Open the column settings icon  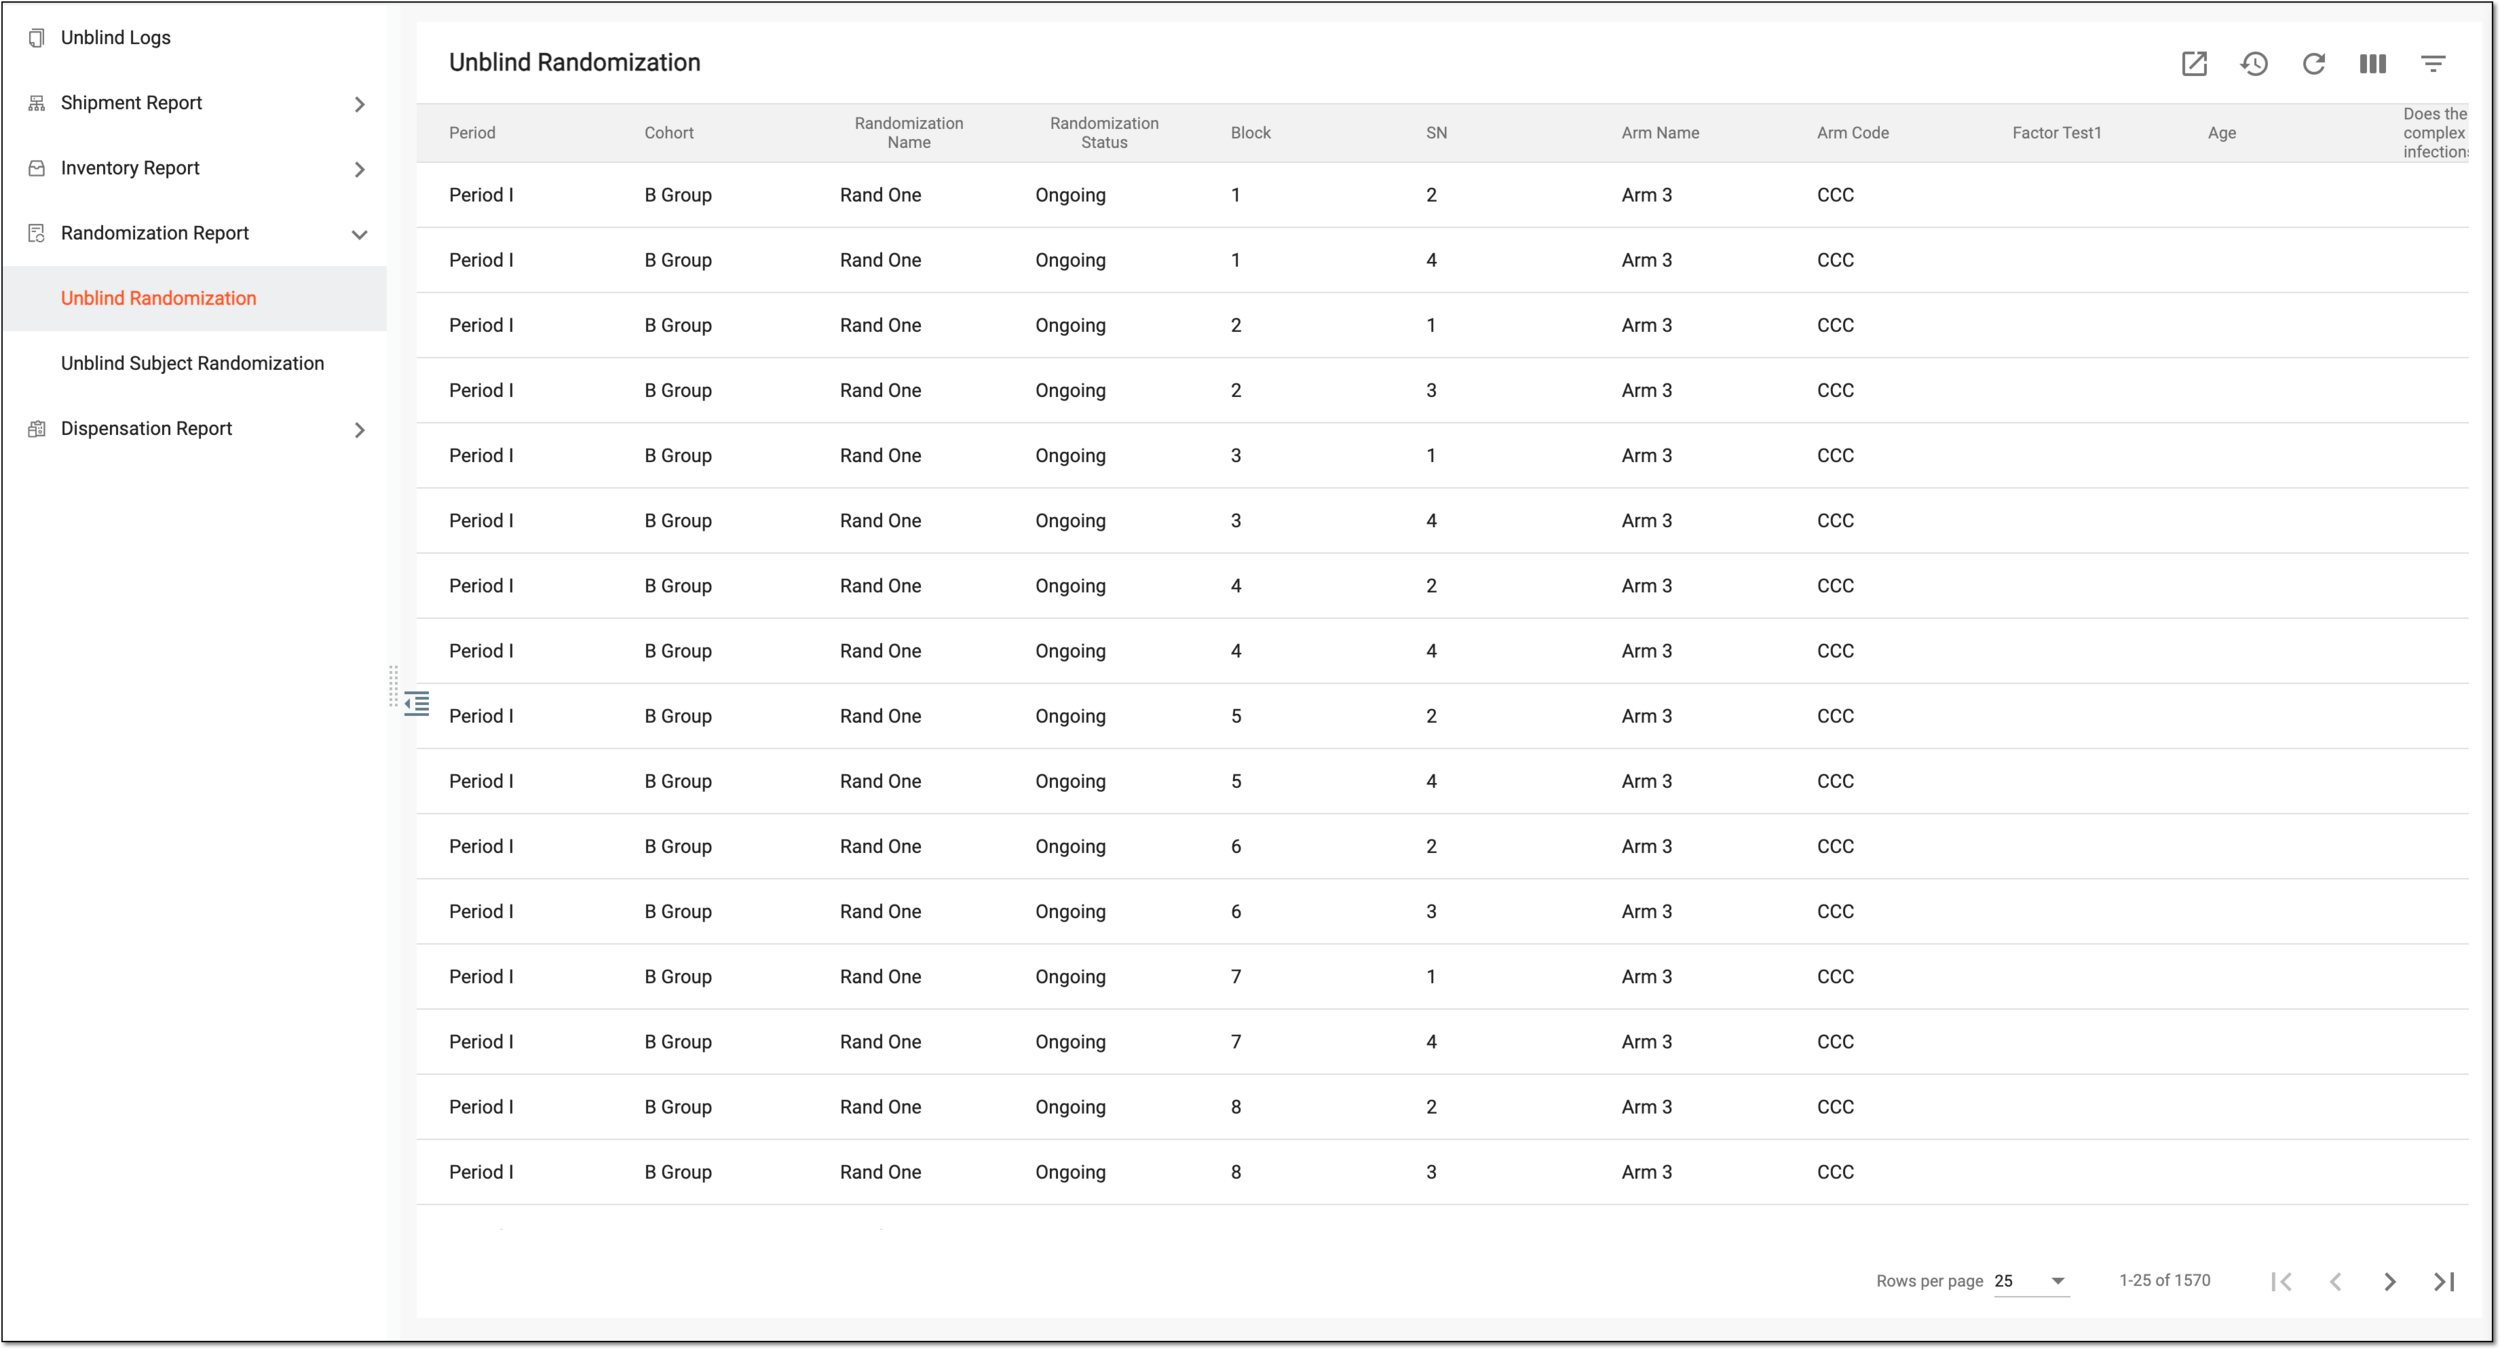[x=2373, y=64]
